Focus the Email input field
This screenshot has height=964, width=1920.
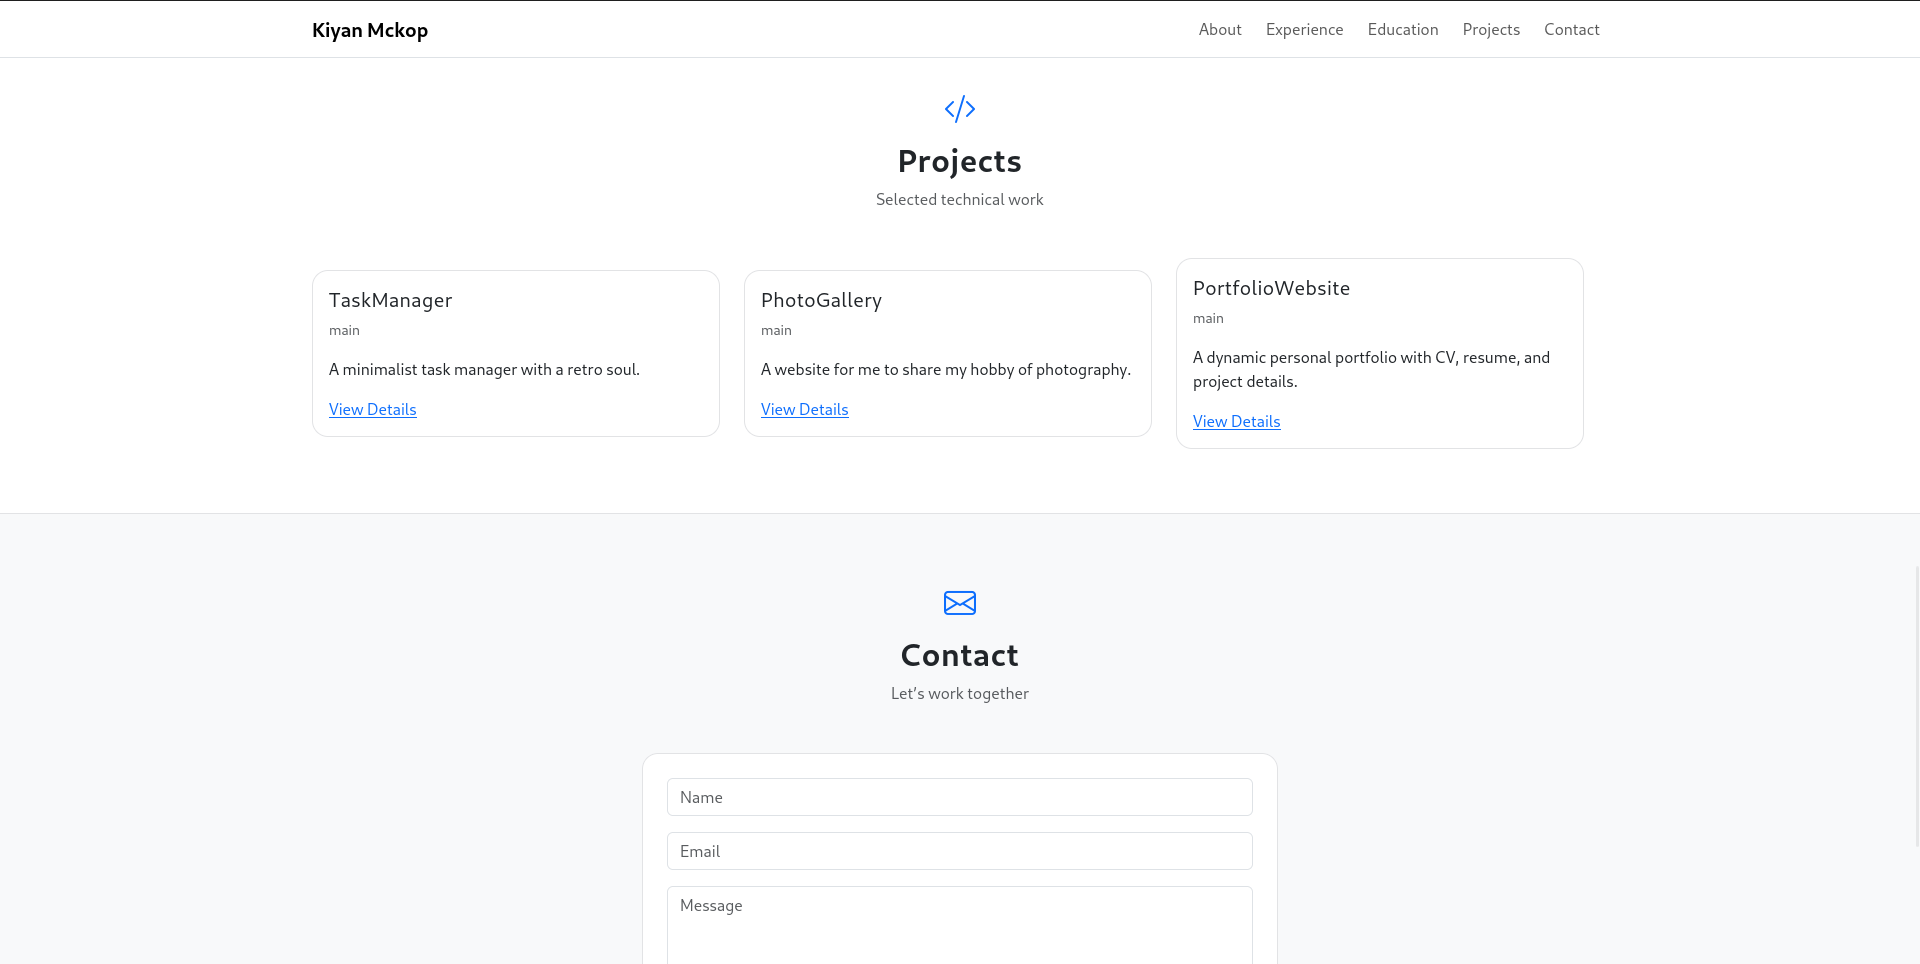[959, 851]
